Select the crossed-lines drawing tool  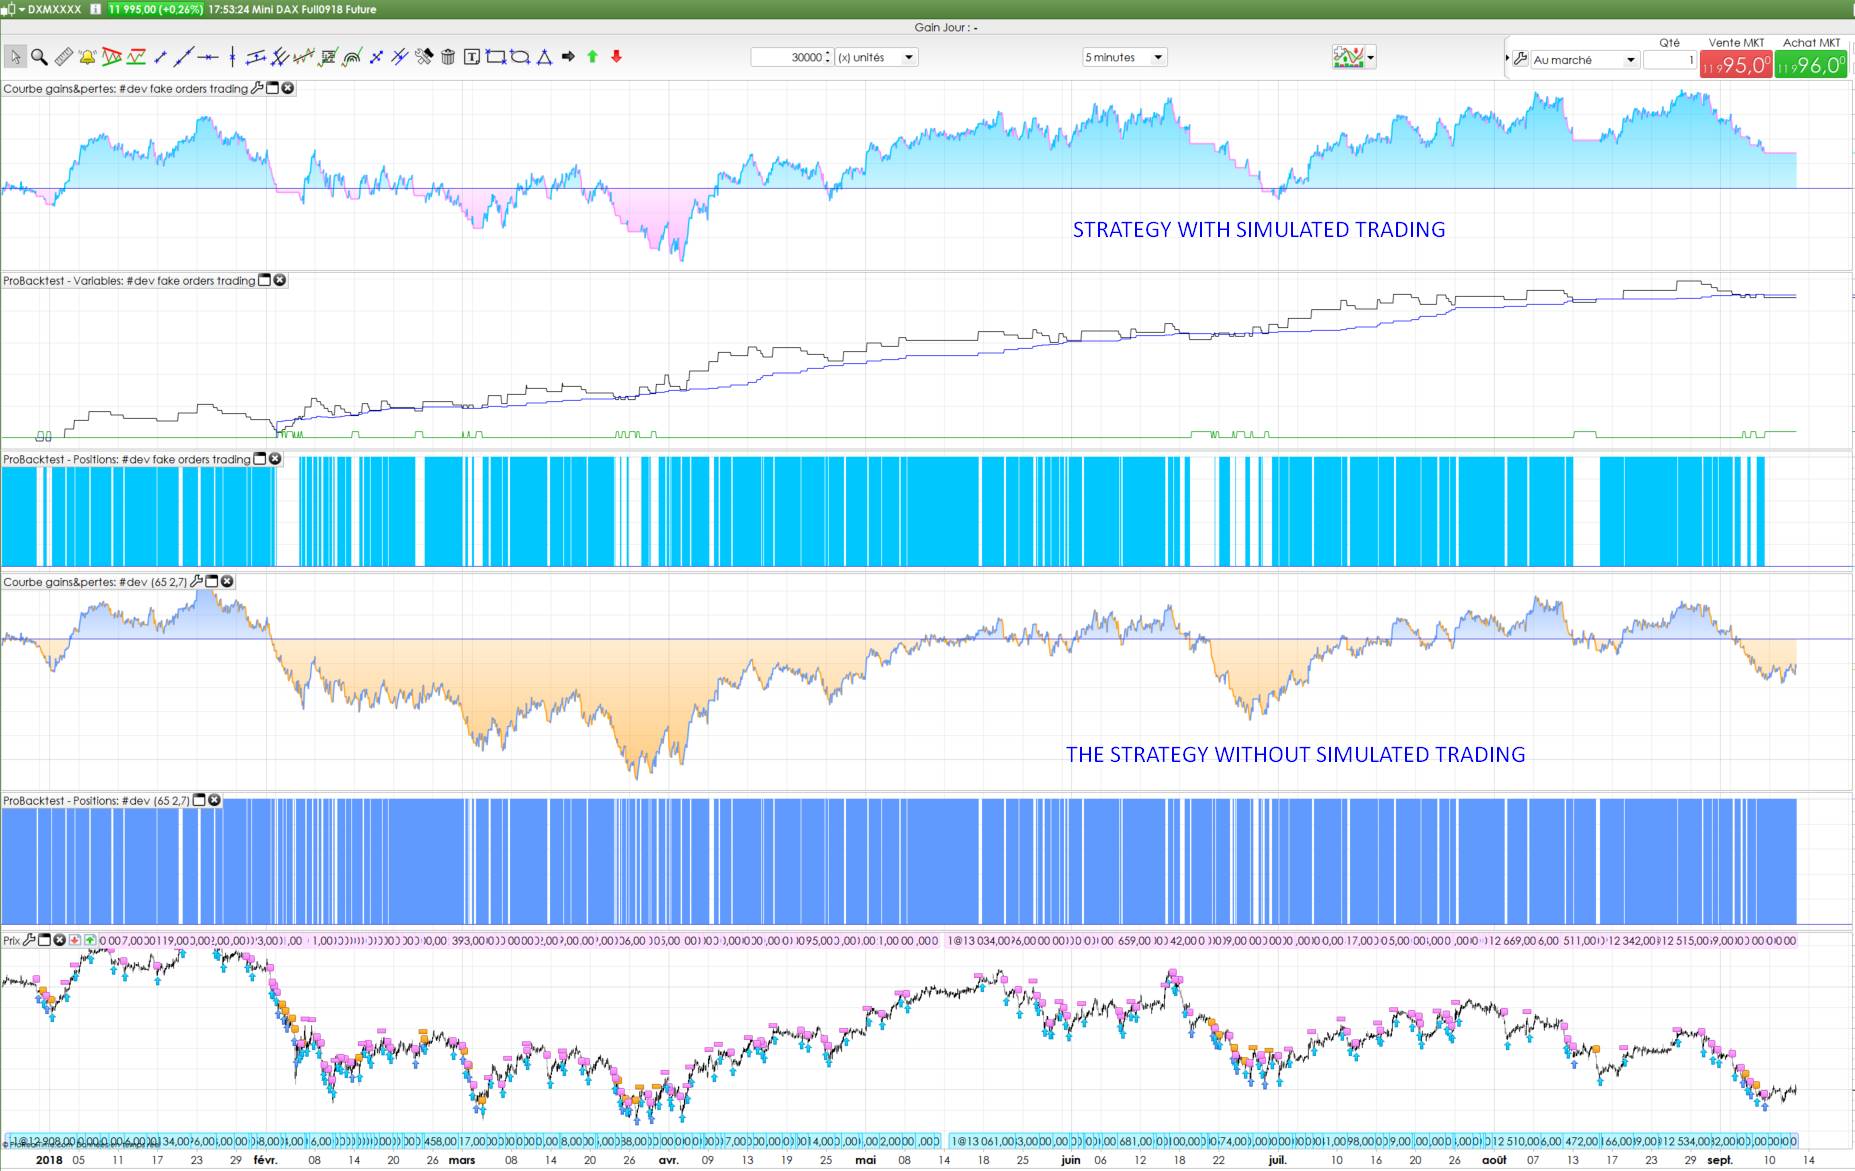click(x=376, y=57)
